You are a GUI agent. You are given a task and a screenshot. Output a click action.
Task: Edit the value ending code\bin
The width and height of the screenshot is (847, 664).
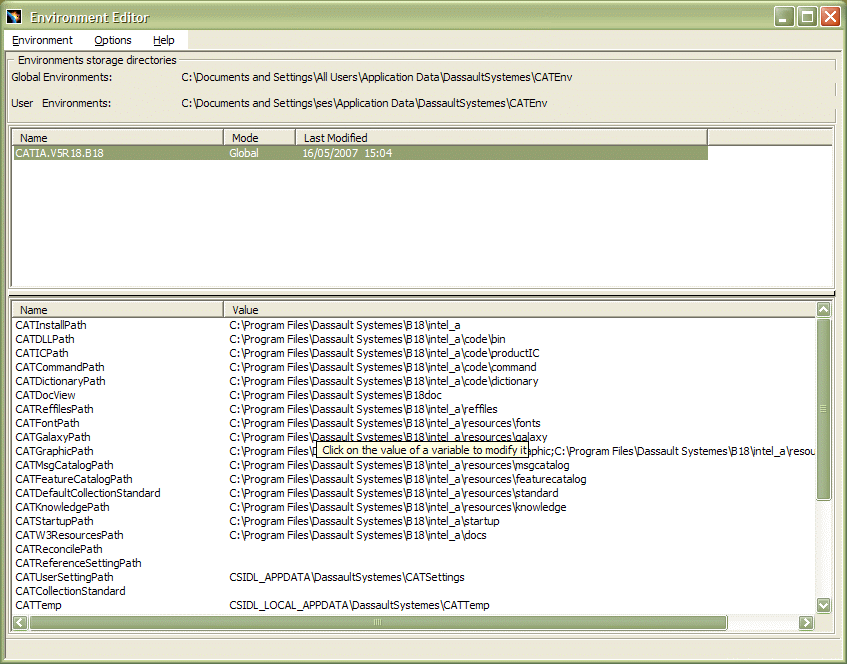(367, 339)
